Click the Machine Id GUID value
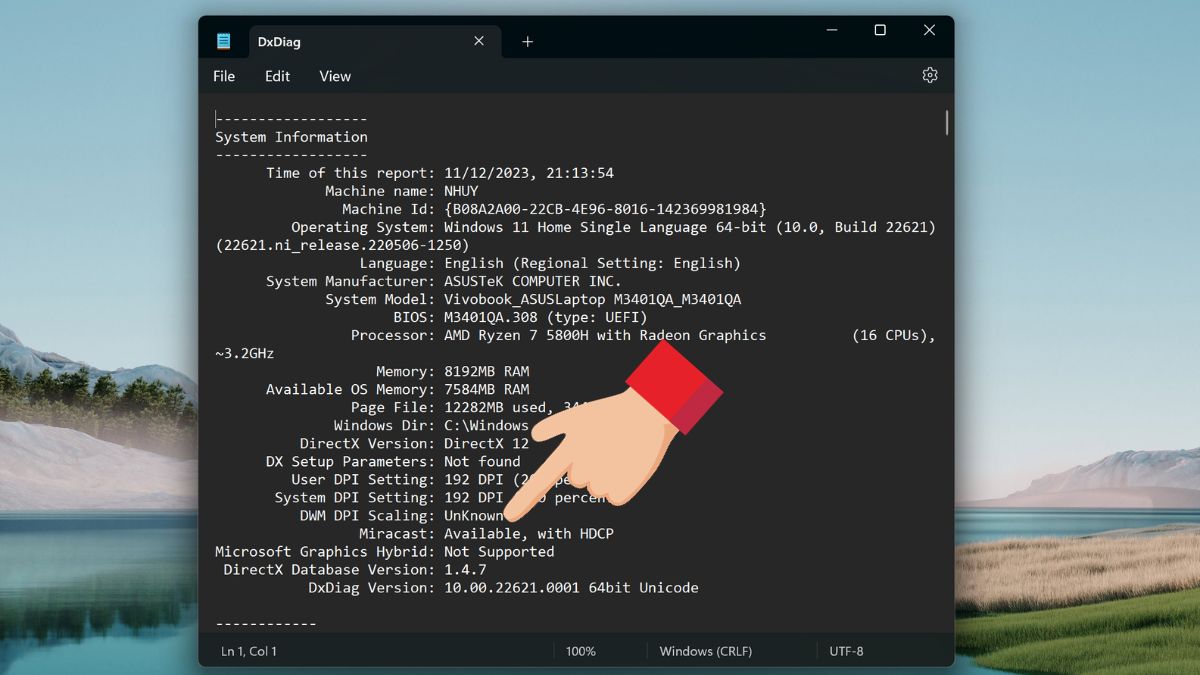This screenshot has width=1200, height=675. [x=605, y=209]
